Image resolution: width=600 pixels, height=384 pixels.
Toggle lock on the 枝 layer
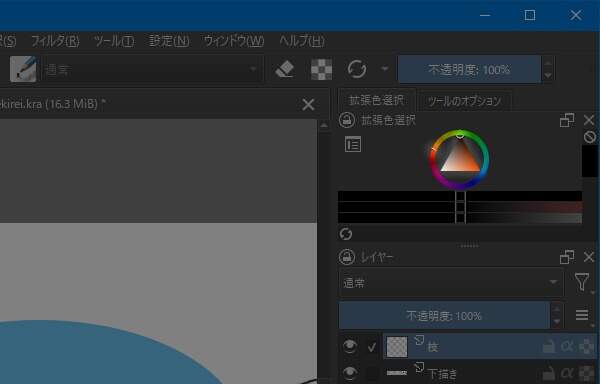(549, 347)
